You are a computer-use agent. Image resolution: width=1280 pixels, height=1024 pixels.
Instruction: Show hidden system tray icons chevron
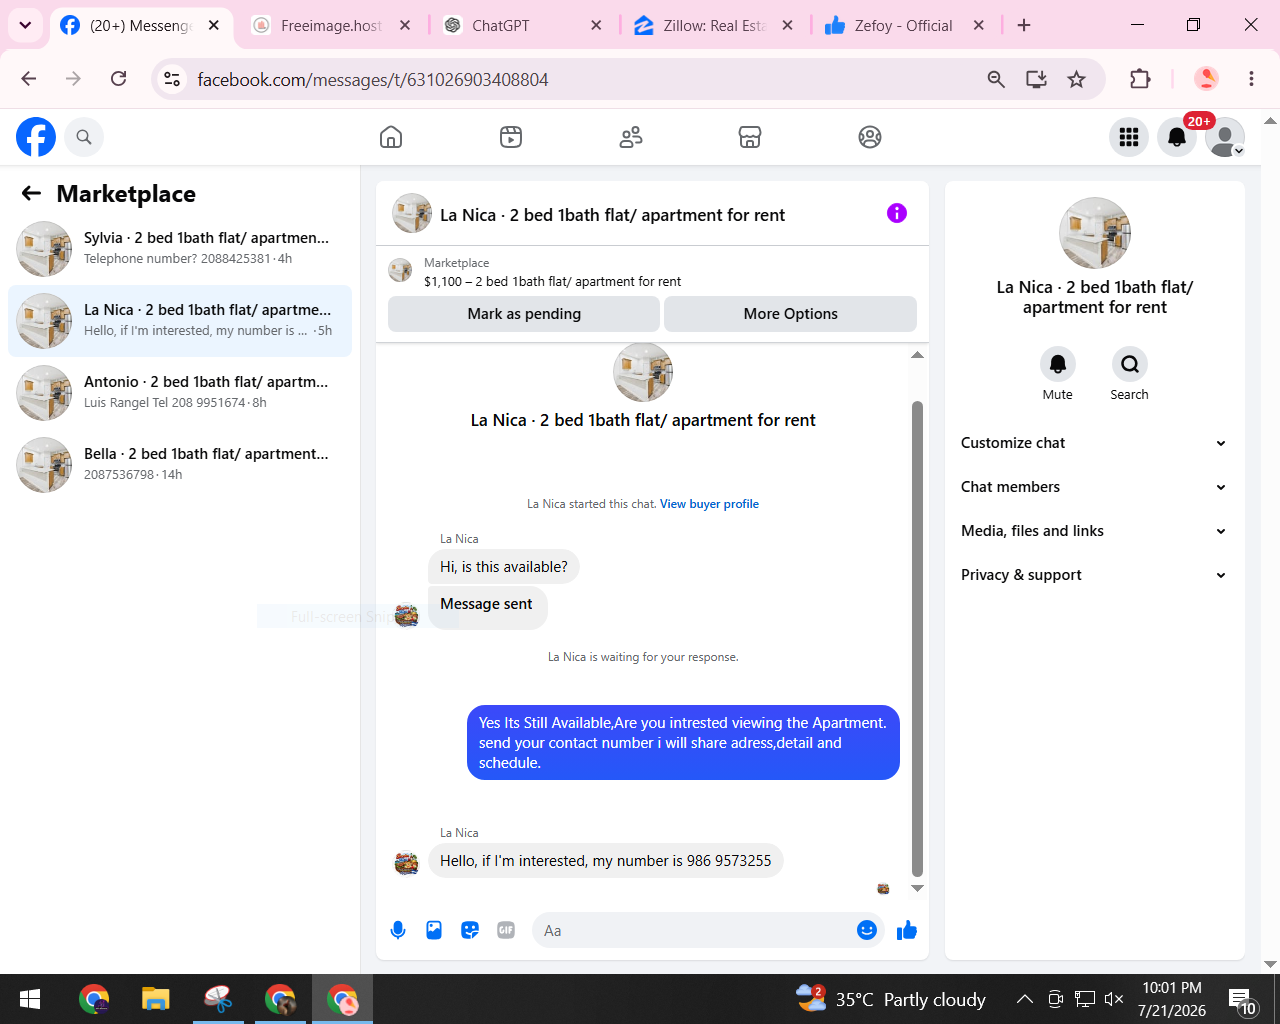coord(1024,999)
